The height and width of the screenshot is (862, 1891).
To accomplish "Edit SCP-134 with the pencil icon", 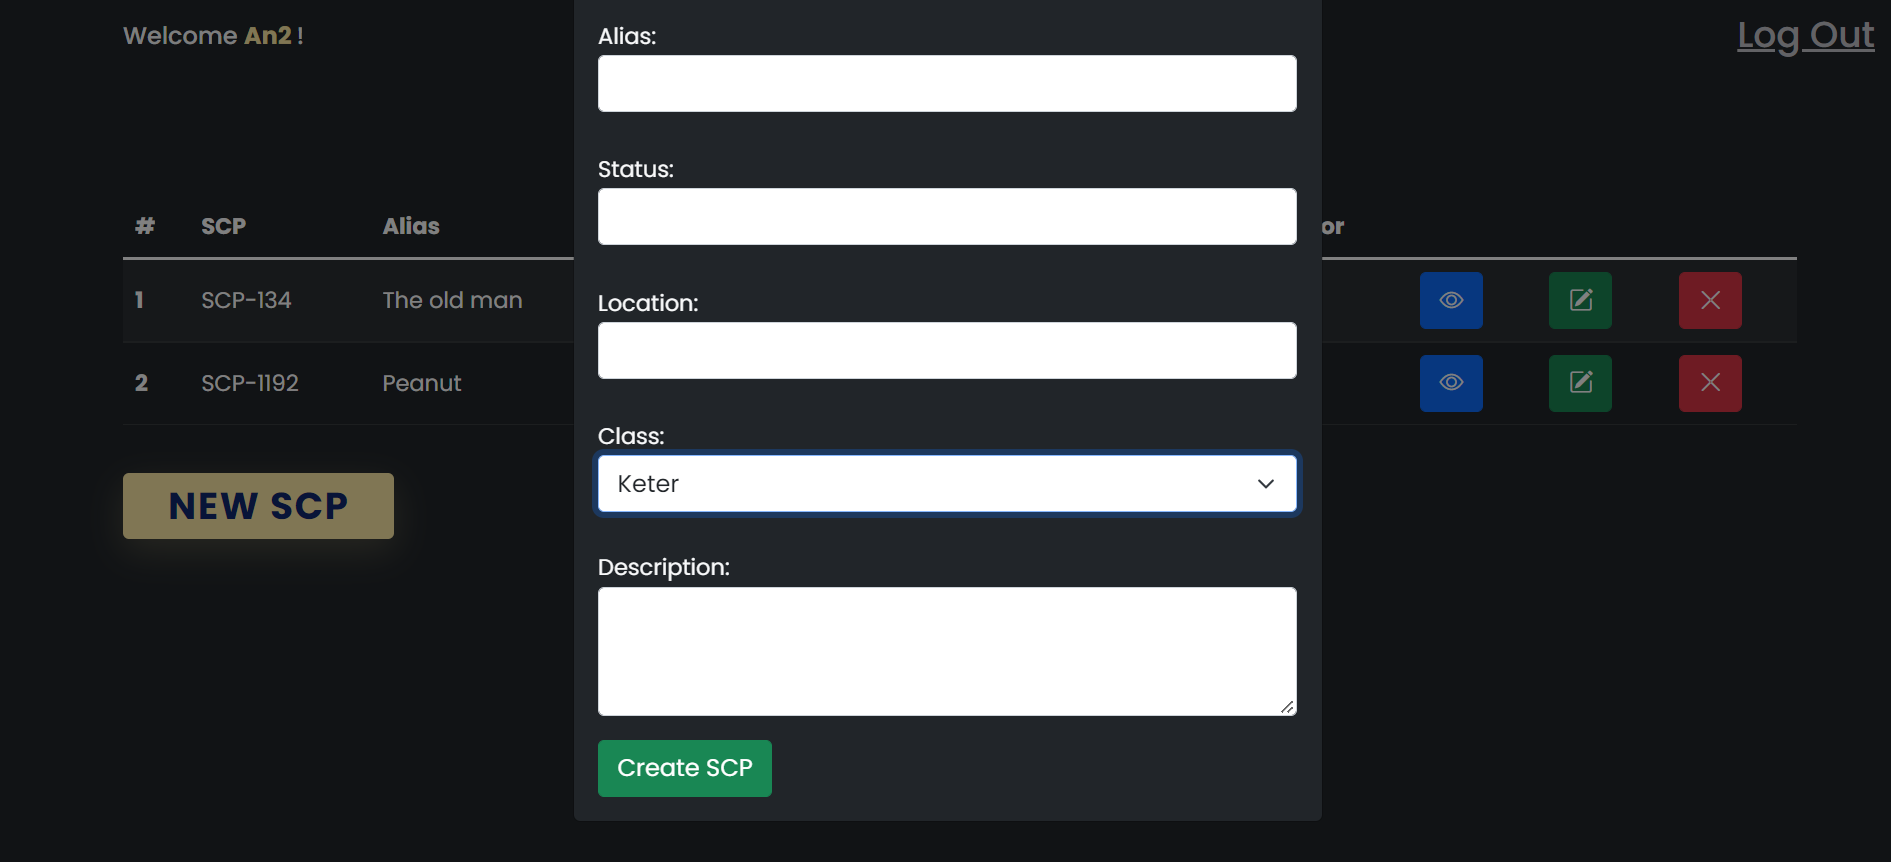I will (x=1580, y=300).
